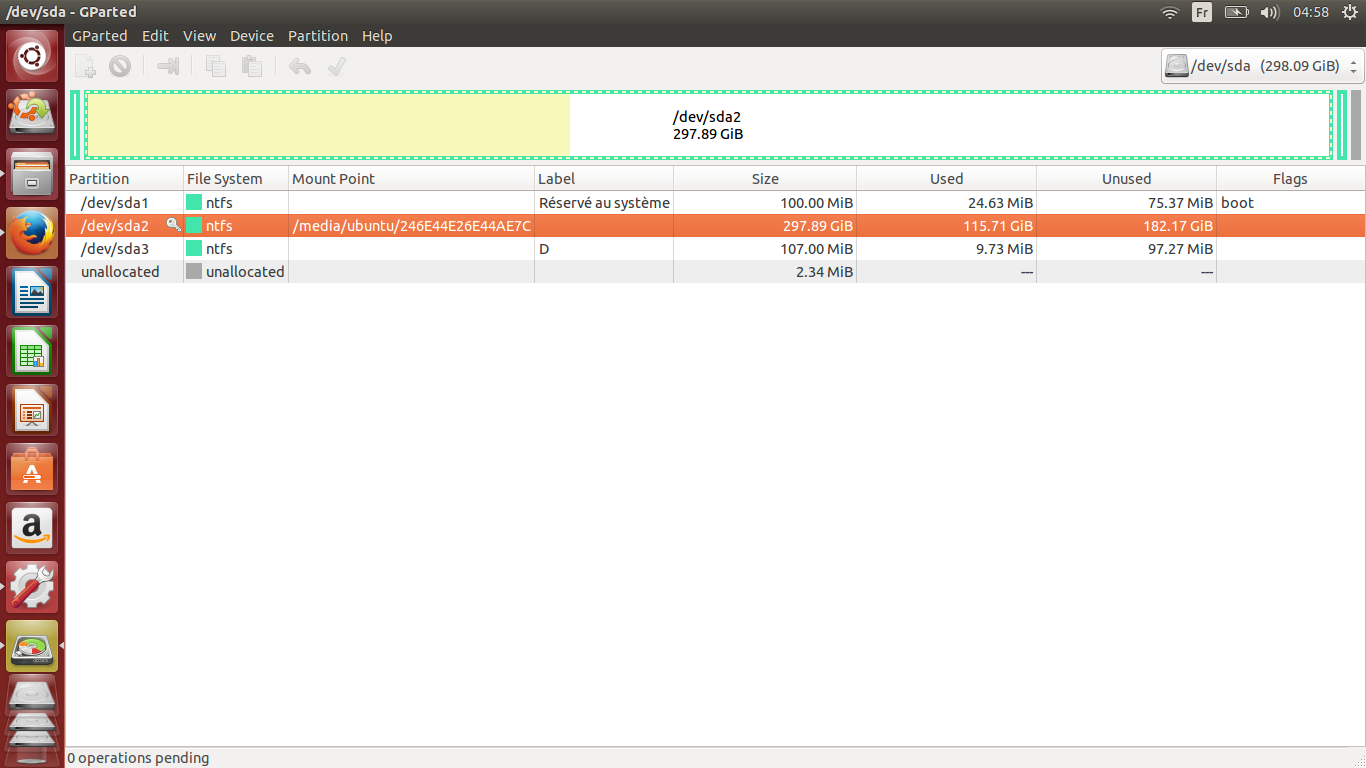The image size is (1366, 768).
Task: Click the Mount Point column header
Action: 412,179
